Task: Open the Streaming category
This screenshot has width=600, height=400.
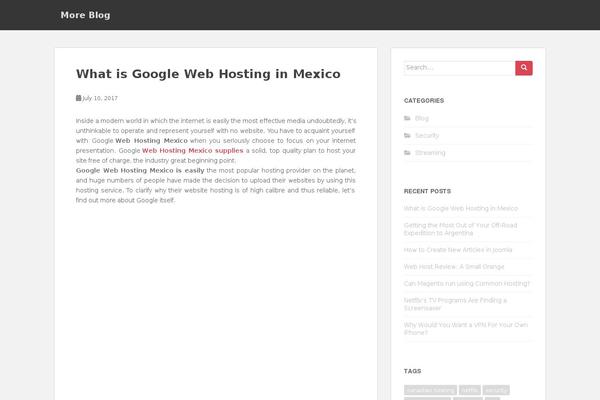Action: pos(430,153)
